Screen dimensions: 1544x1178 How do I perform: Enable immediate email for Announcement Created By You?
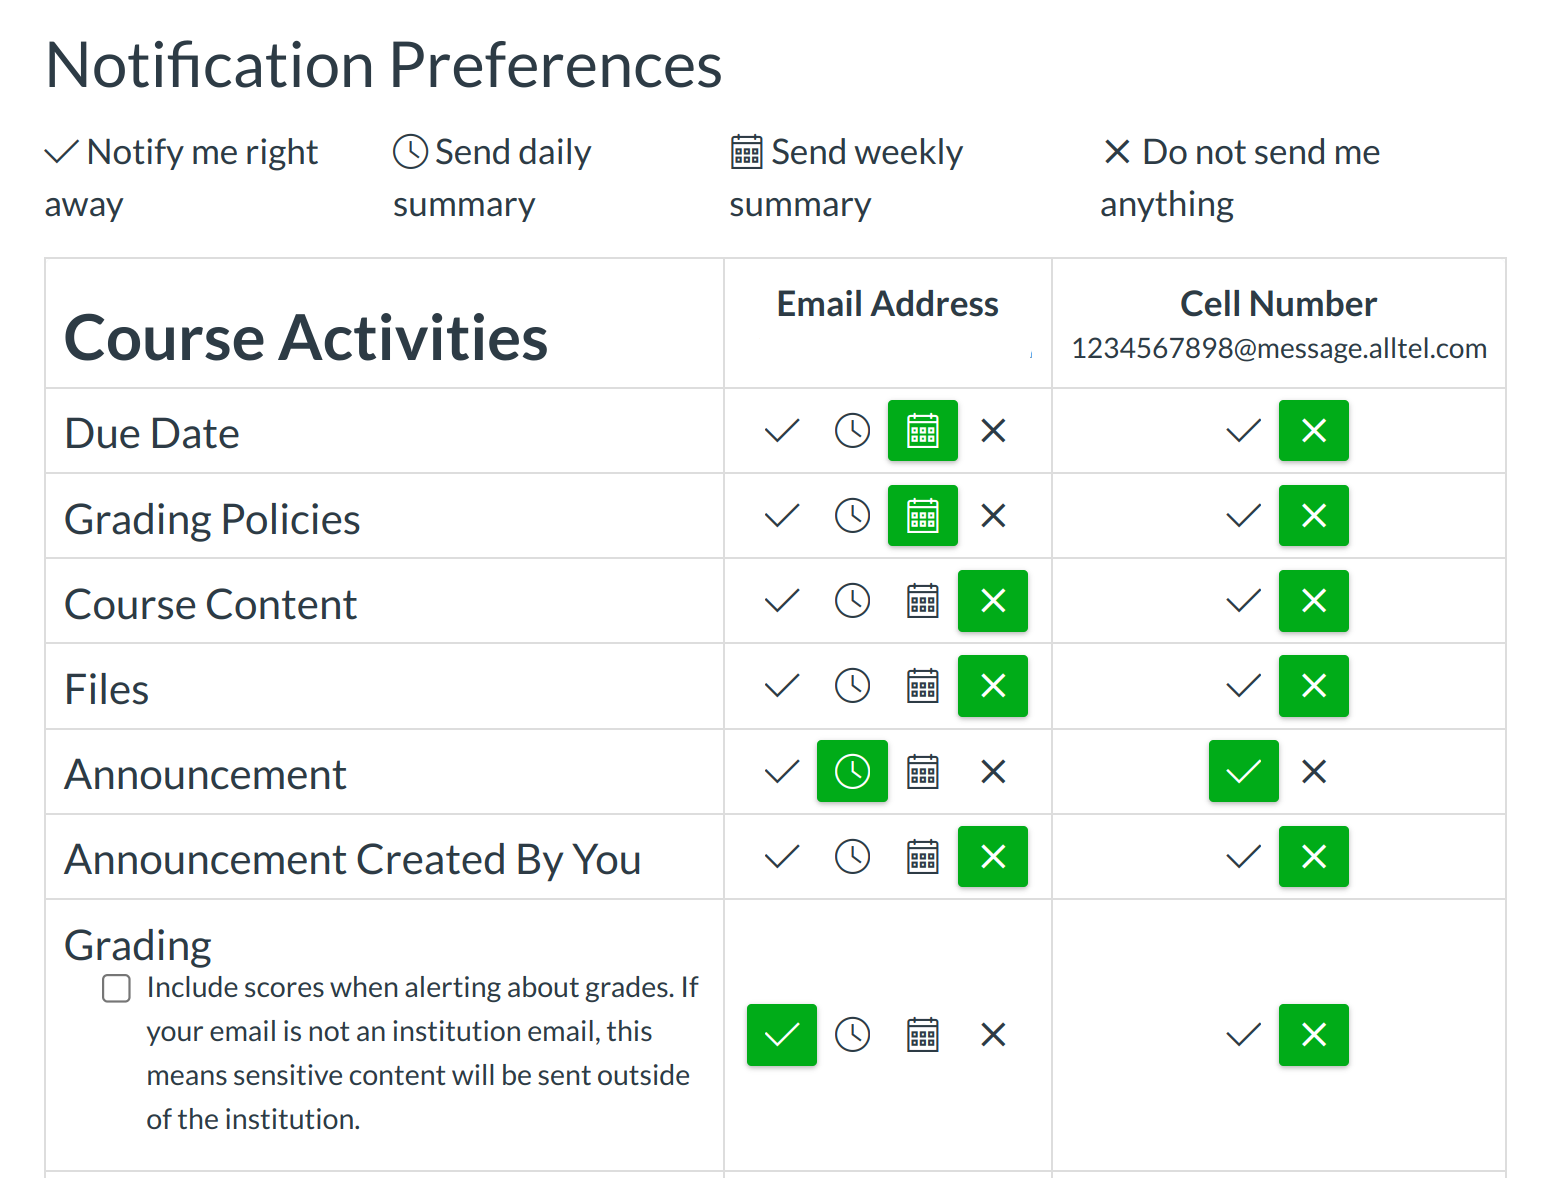click(x=782, y=857)
